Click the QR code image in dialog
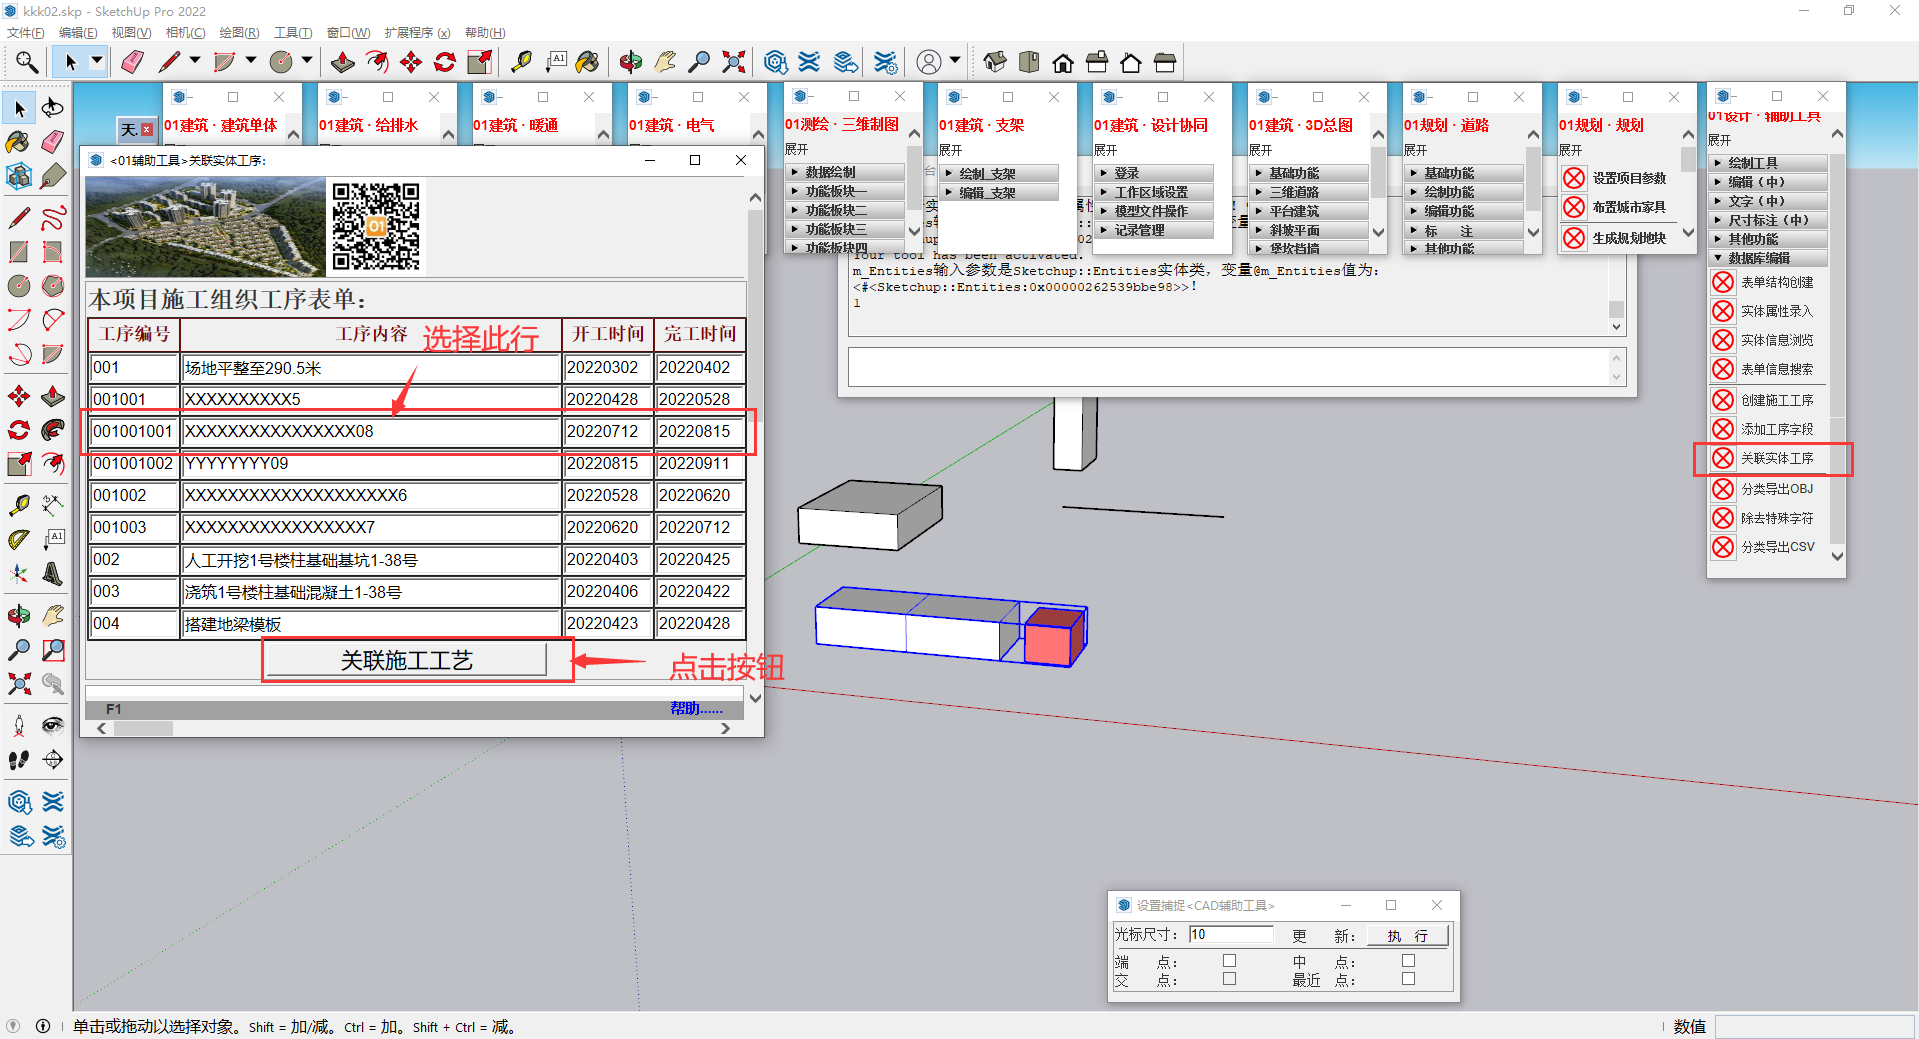1919x1039 pixels. coord(376,227)
